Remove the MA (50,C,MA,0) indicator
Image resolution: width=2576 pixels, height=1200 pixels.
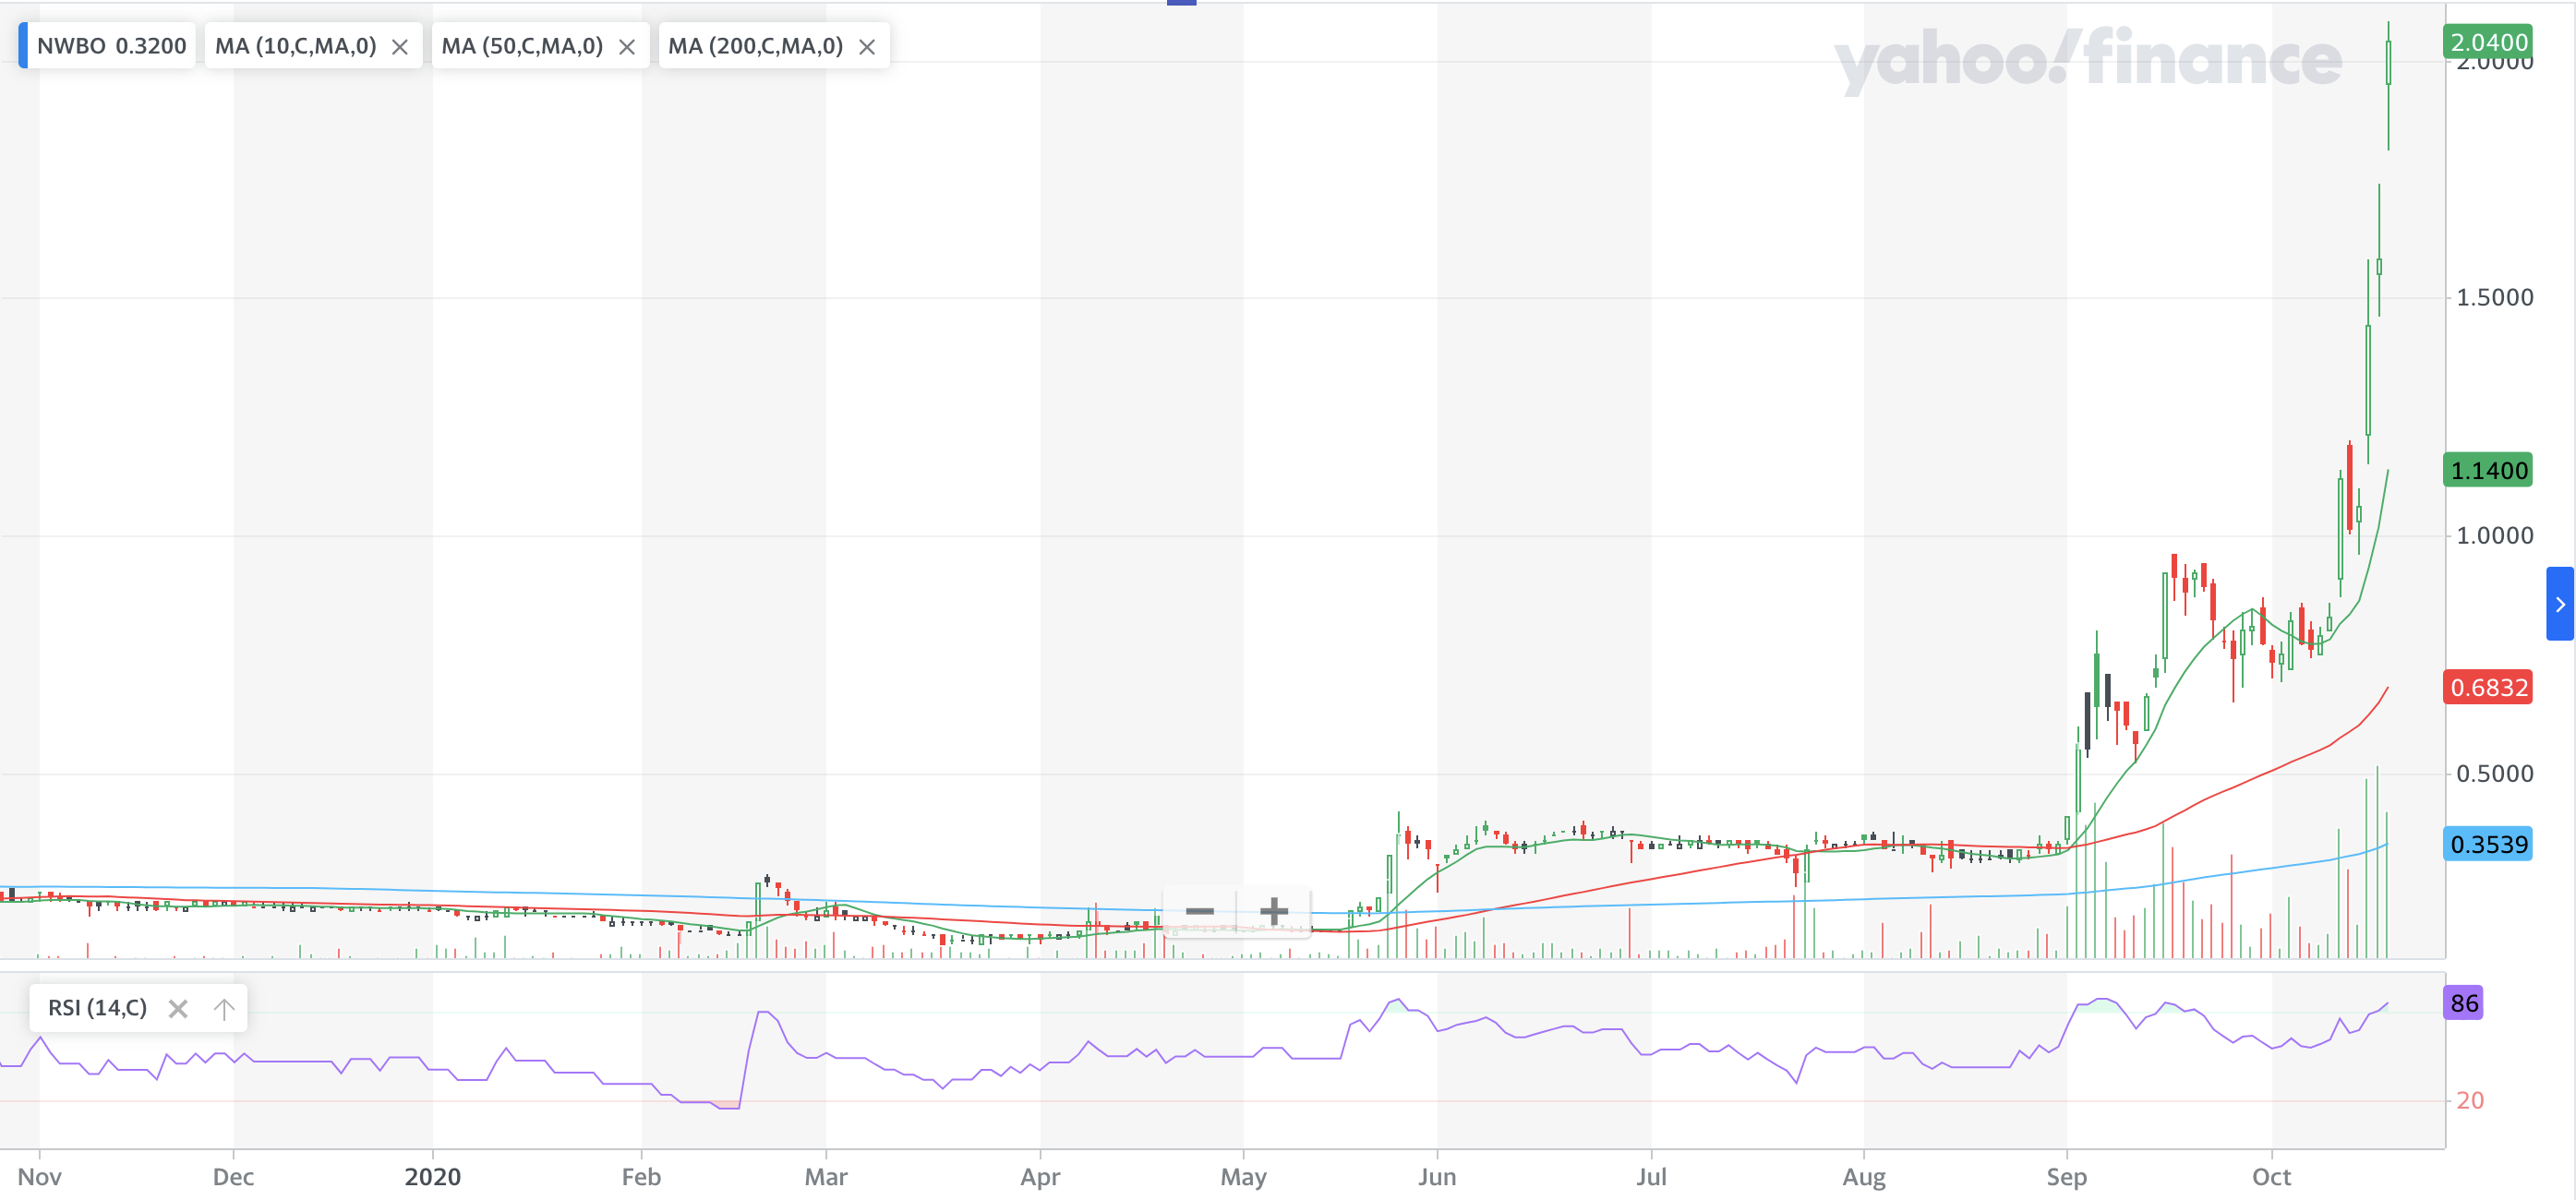pyautogui.click(x=627, y=47)
